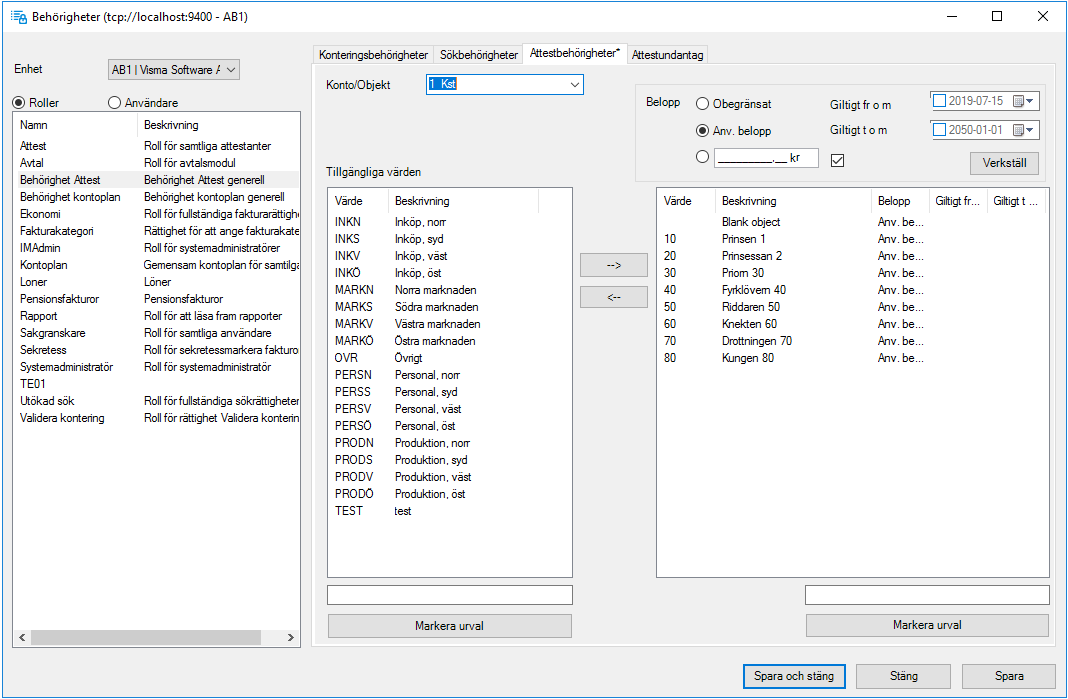The image size is (1068, 699).
Task: Click Spara och stäng to save and close
Action: (x=793, y=676)
